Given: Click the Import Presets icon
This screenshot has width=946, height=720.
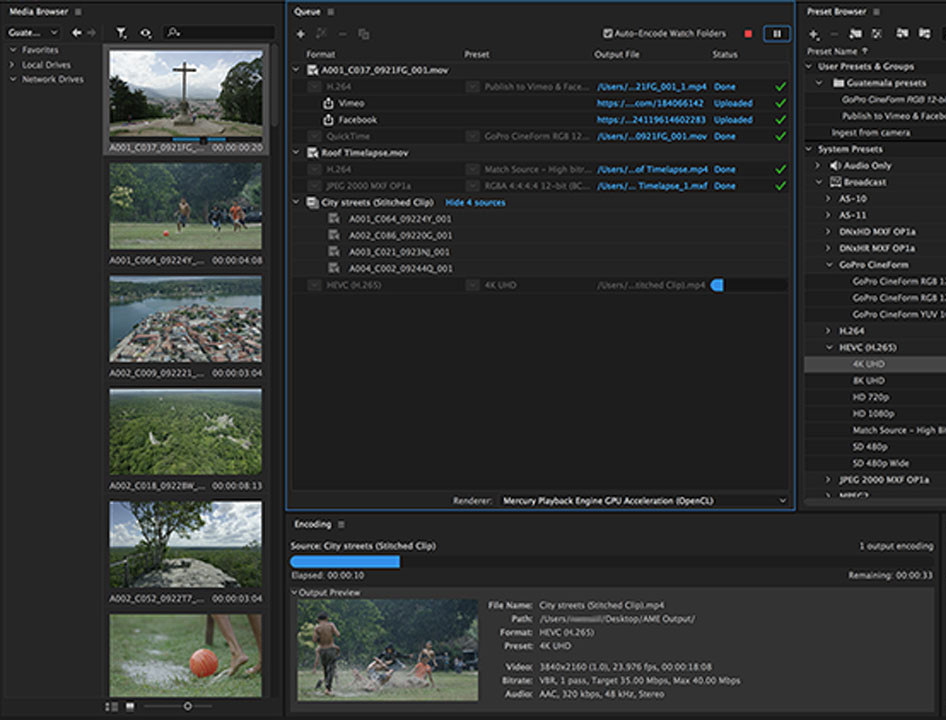Looking at the screenshot, I should click(903, 33).
